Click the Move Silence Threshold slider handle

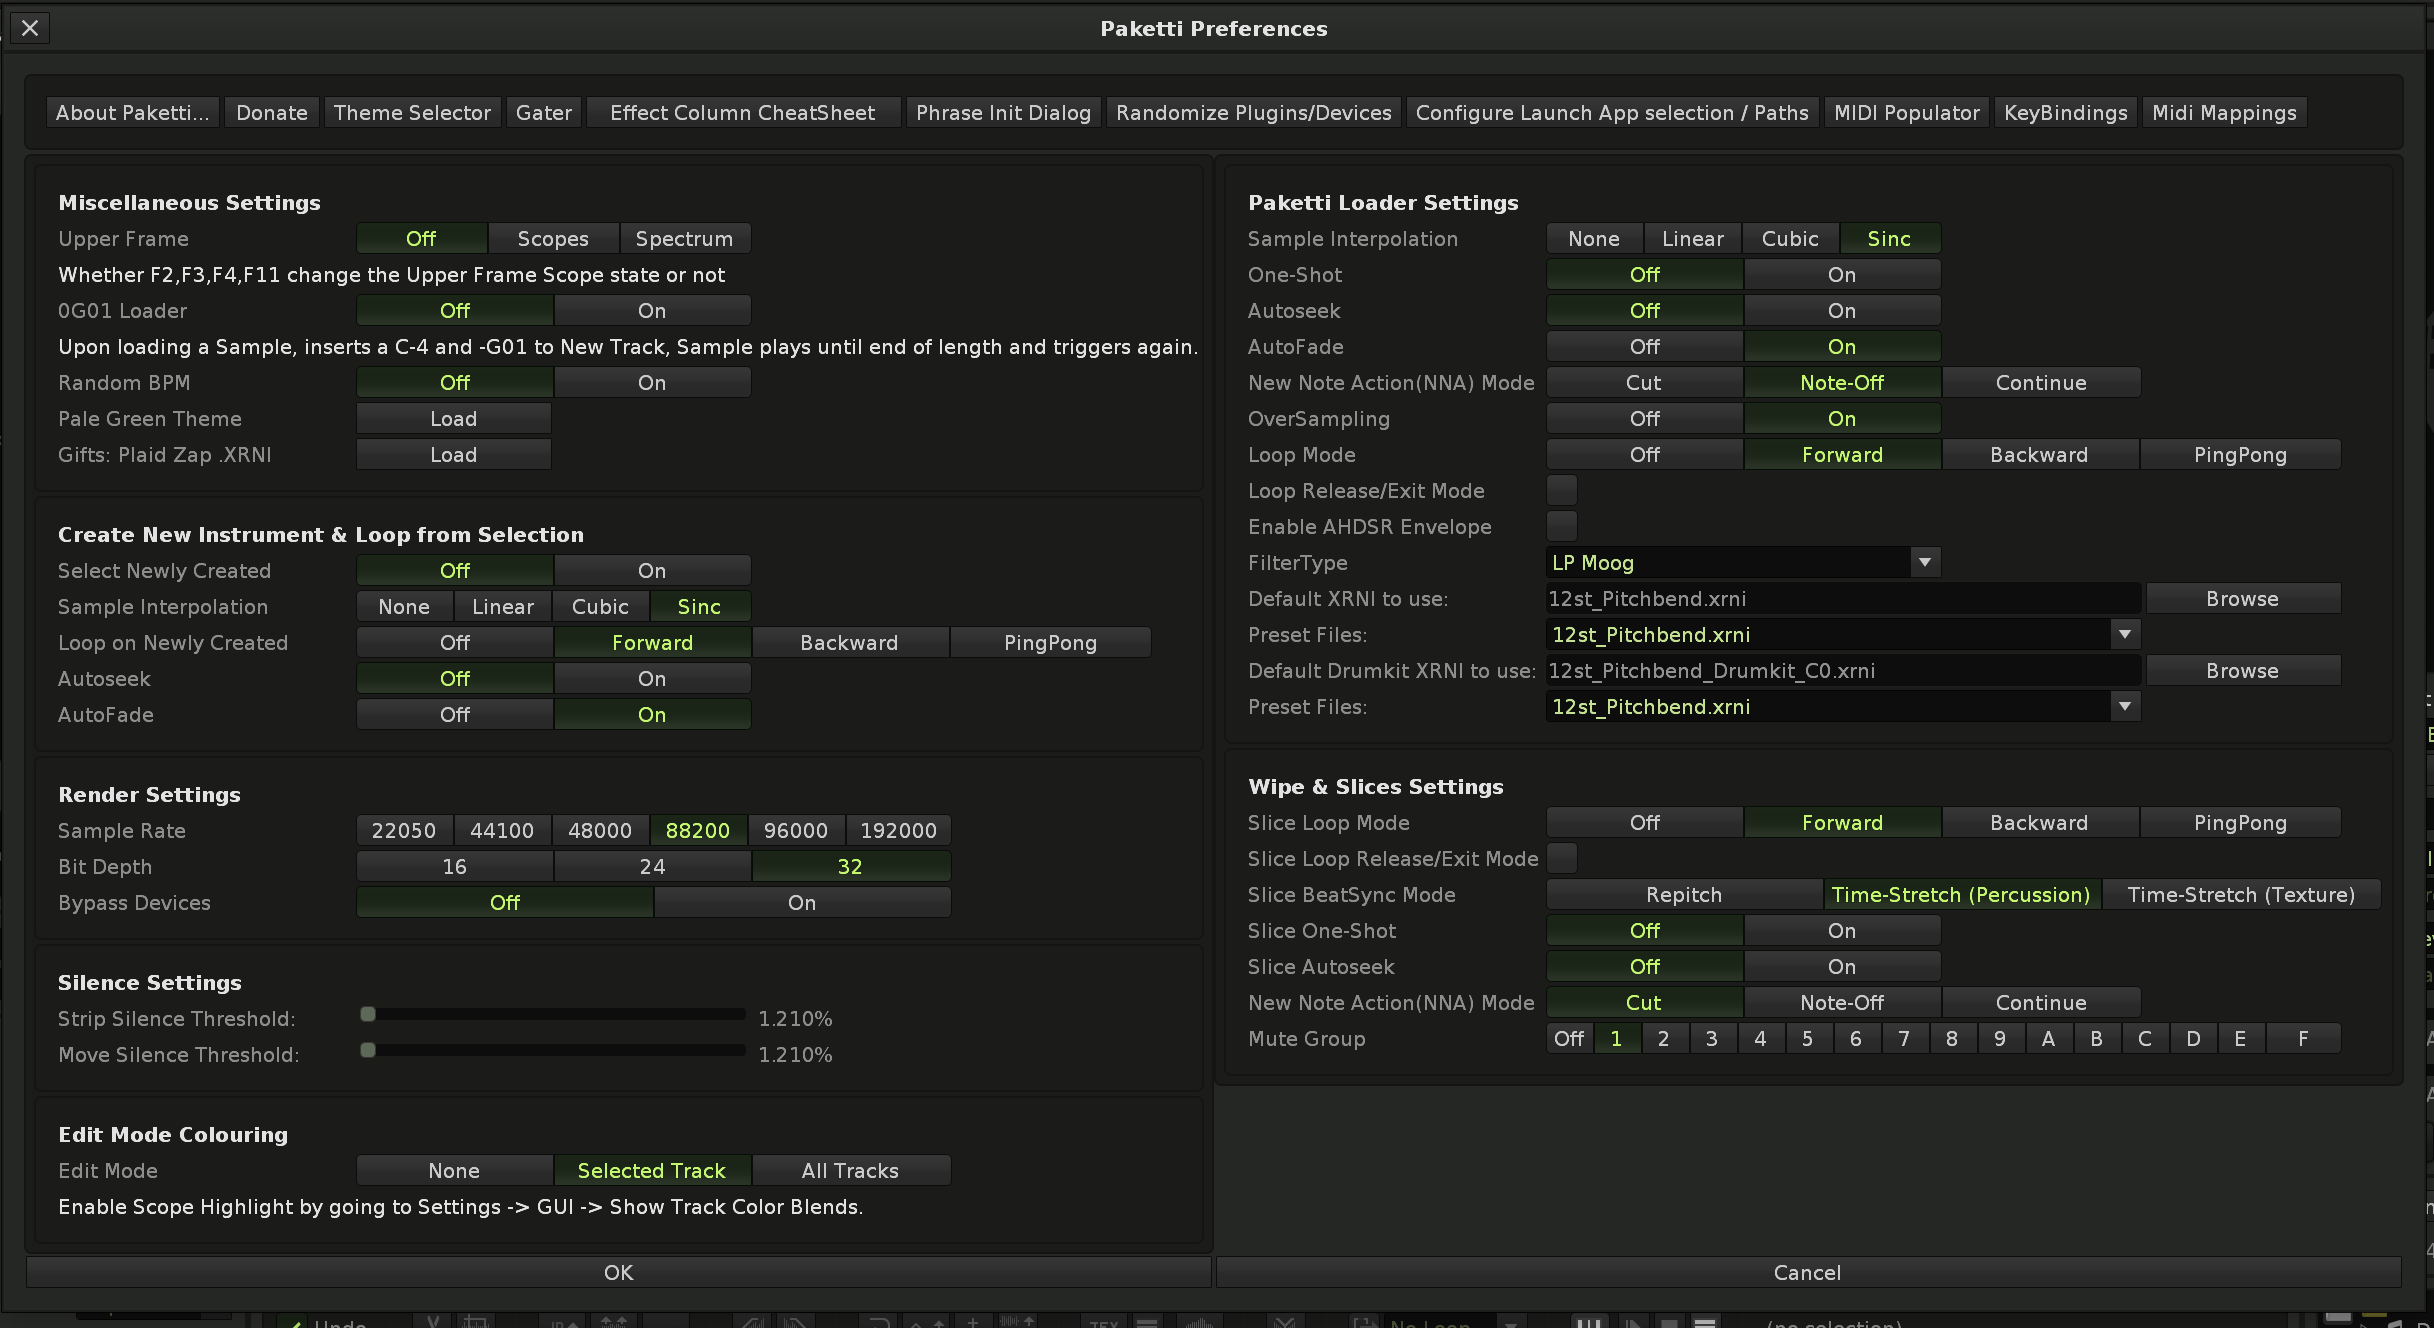[x=368, y=1050]
